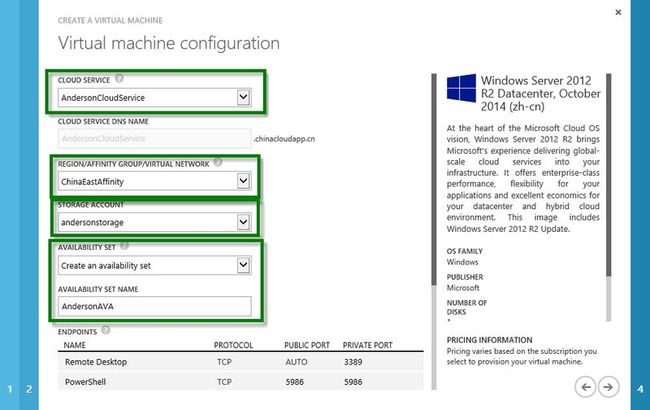Click the PRICING INFORMATION heading
The image size is (650, 410).
point(490,340)
